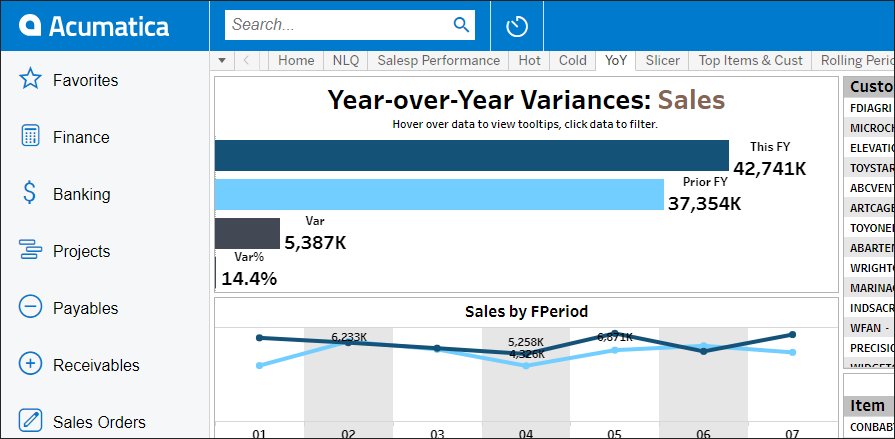Expand the dashboard tab list dropdown arrow
This screenshot has height=439, width=895.
222,61
